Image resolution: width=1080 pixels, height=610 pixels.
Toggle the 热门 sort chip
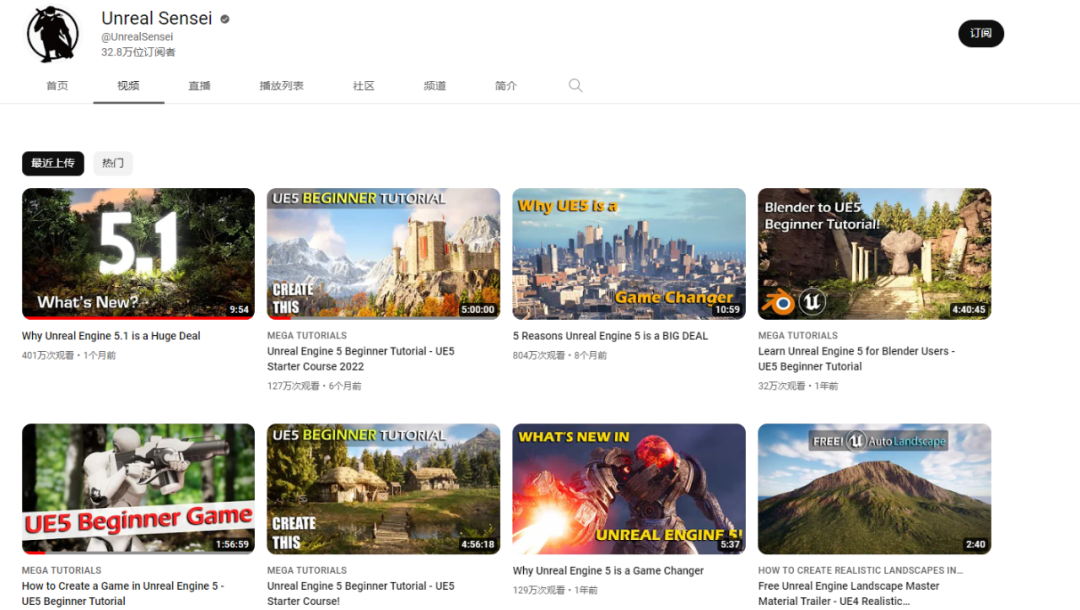(113, 163)
